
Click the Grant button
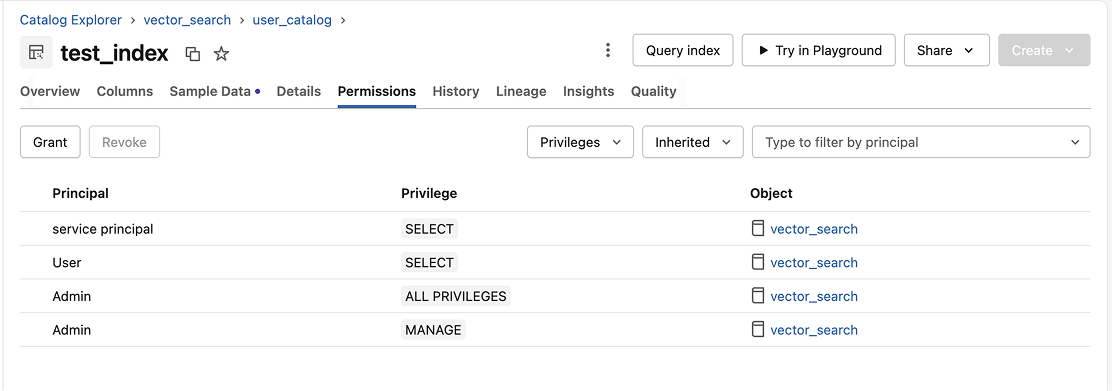pyautogui.click(x=50, y=142)
